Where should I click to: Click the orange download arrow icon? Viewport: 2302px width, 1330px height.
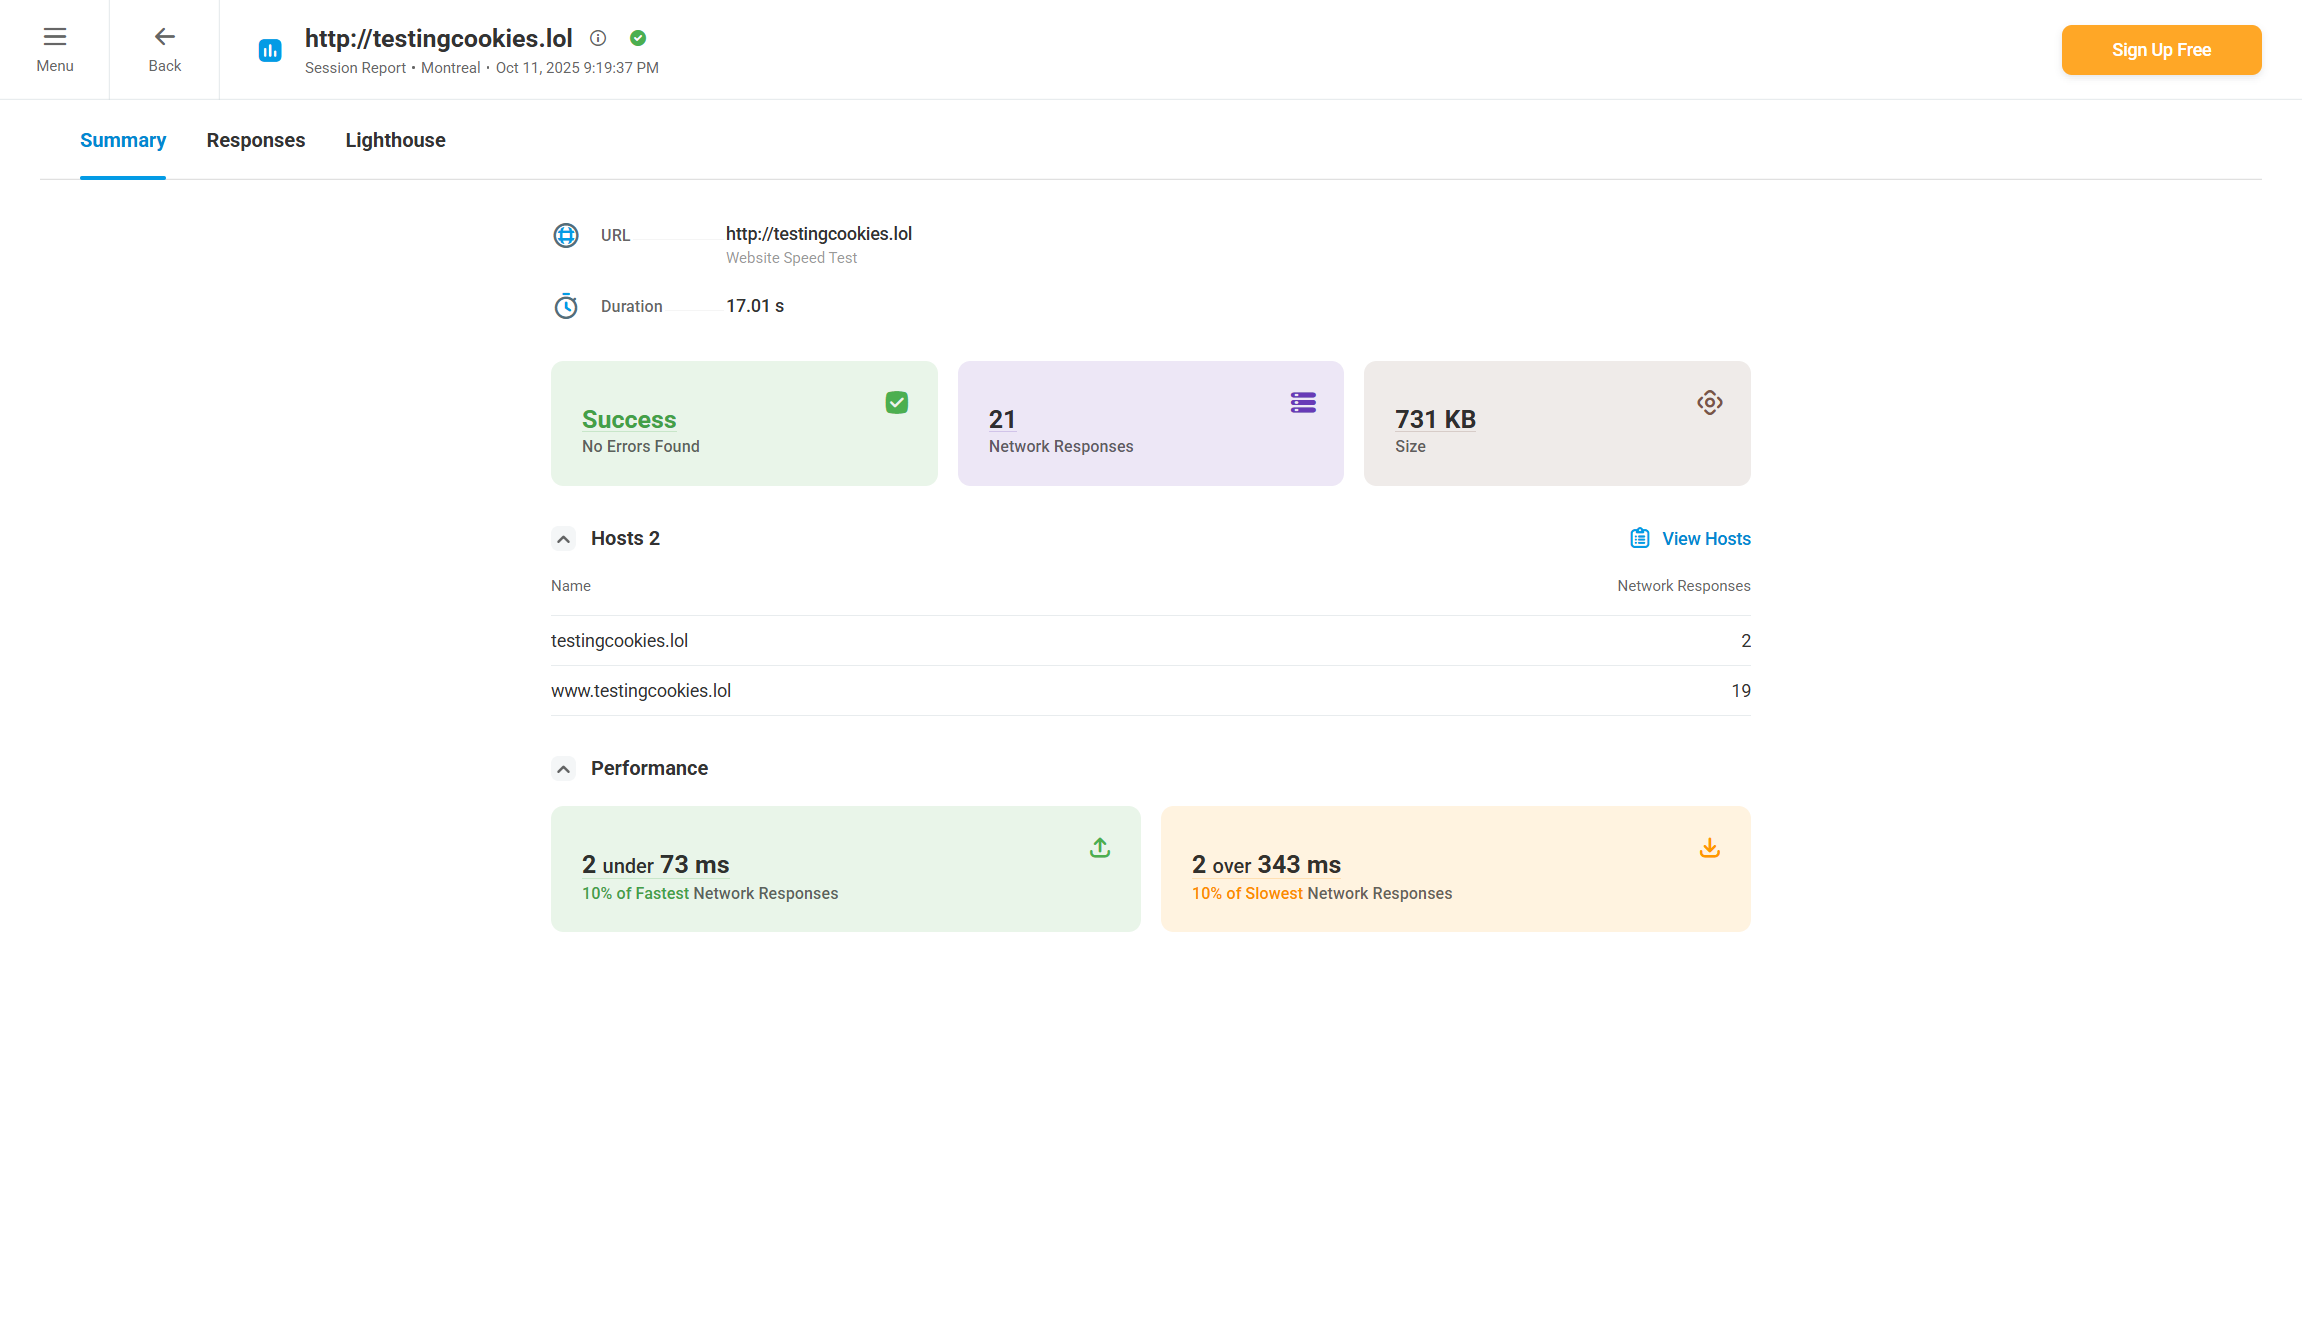point(1709,848)
